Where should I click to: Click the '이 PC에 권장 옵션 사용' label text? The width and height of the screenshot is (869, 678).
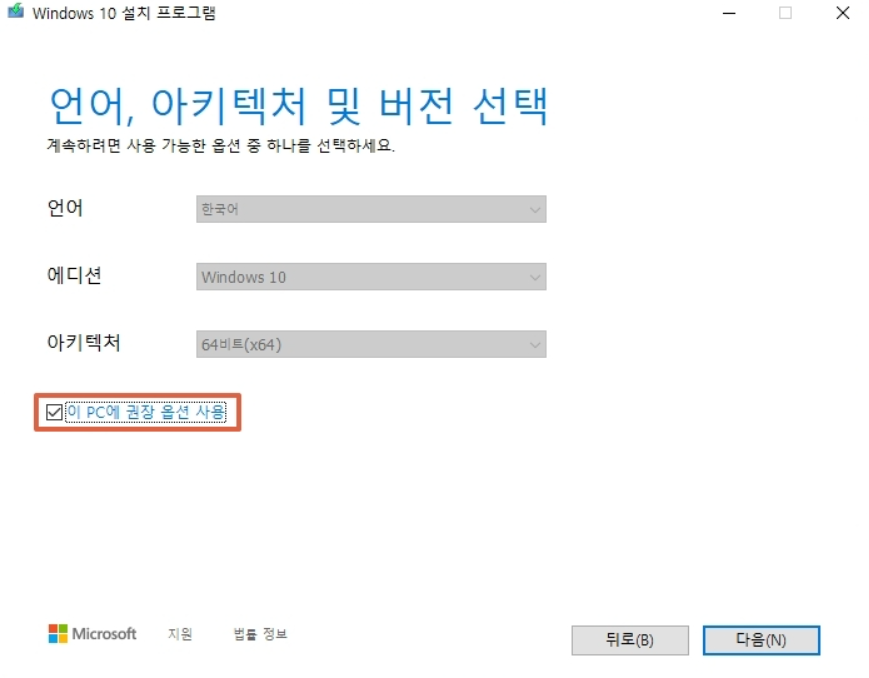pos(146,412)
